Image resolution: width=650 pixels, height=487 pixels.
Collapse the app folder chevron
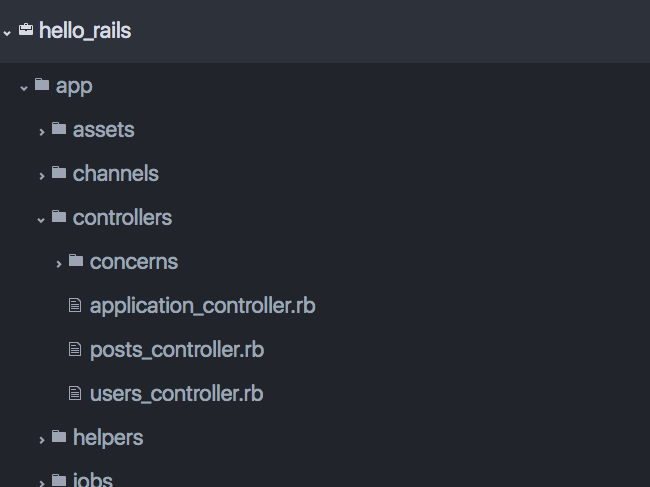[24, 87]
